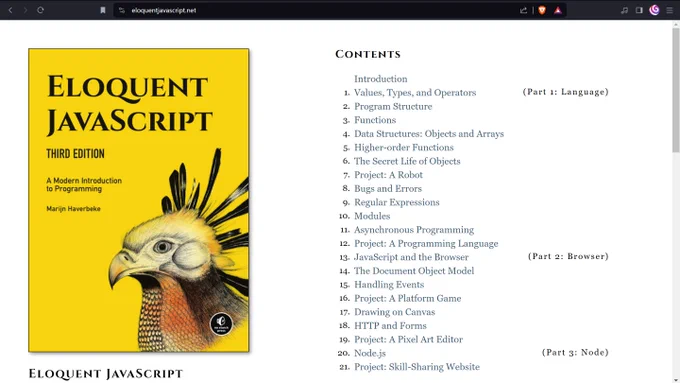Image resolution: width=680 pixels, height=383 pixels.
Task: Click Eloquent JavaScript heading below the cover
Action: coord(106,373)
